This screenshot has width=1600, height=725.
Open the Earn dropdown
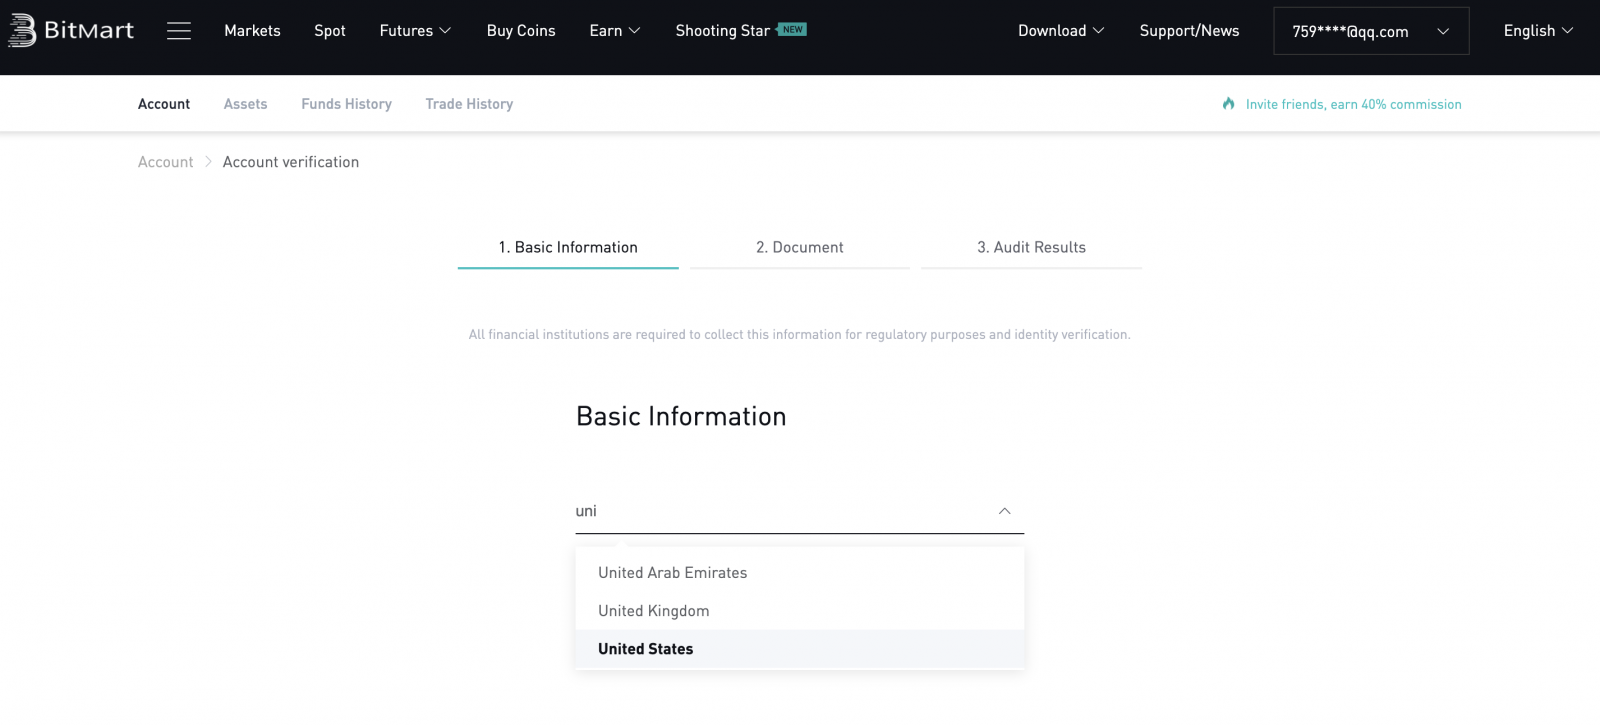pyautogui.click(x=614, y=31)
